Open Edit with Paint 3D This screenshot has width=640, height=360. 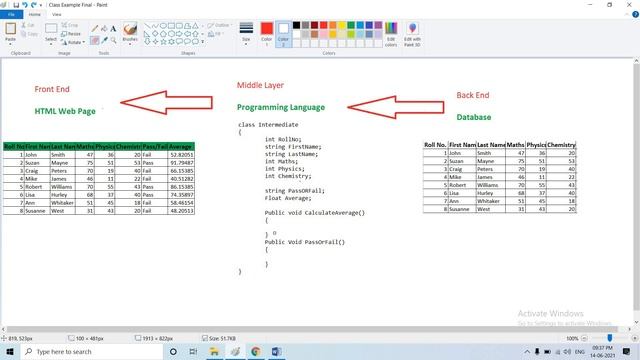[x=412, y=34]
